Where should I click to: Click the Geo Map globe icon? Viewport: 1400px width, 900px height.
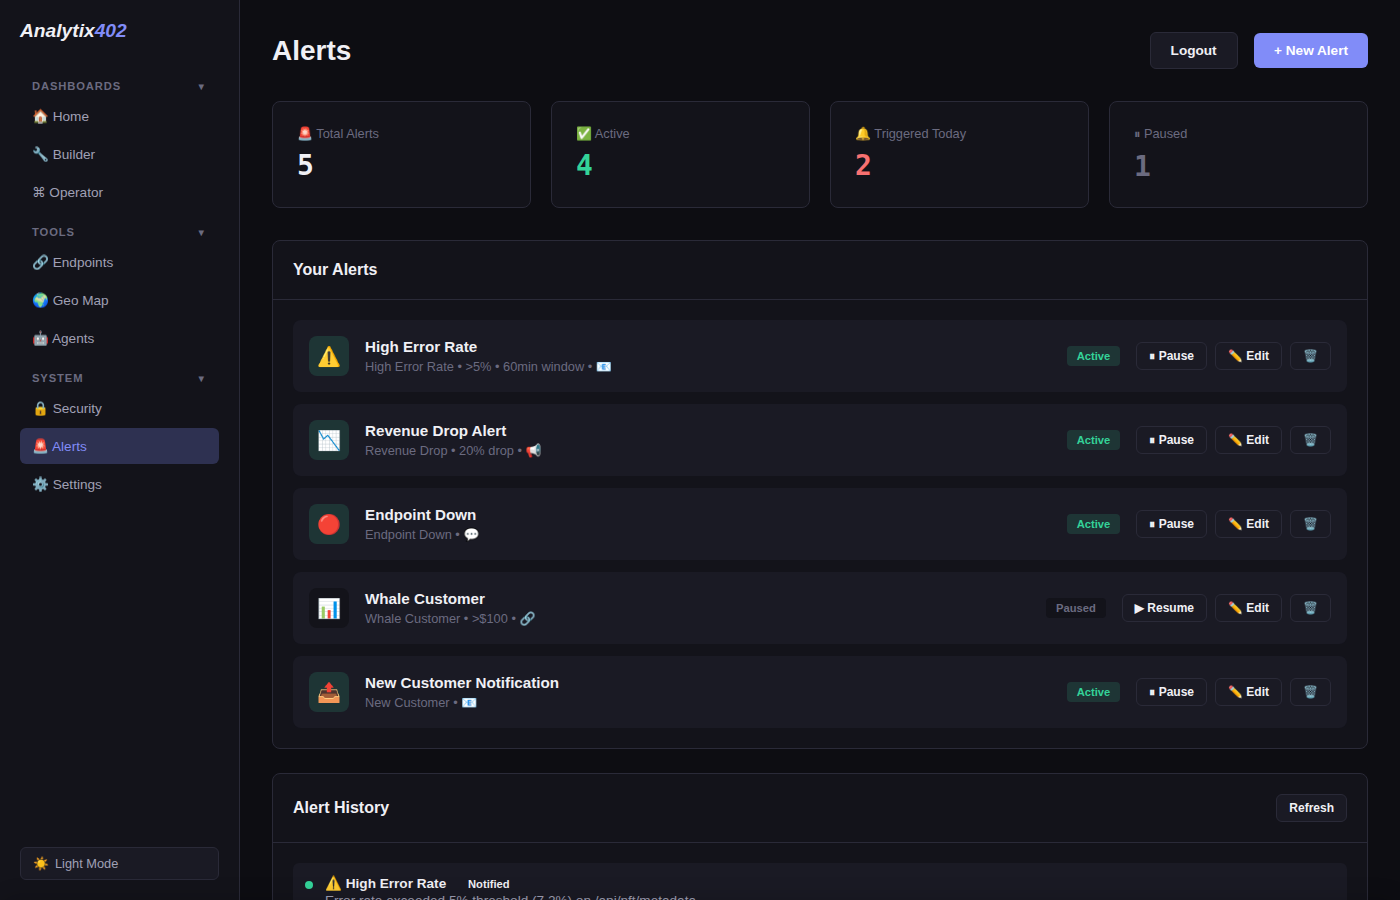(x=39, y=300)
